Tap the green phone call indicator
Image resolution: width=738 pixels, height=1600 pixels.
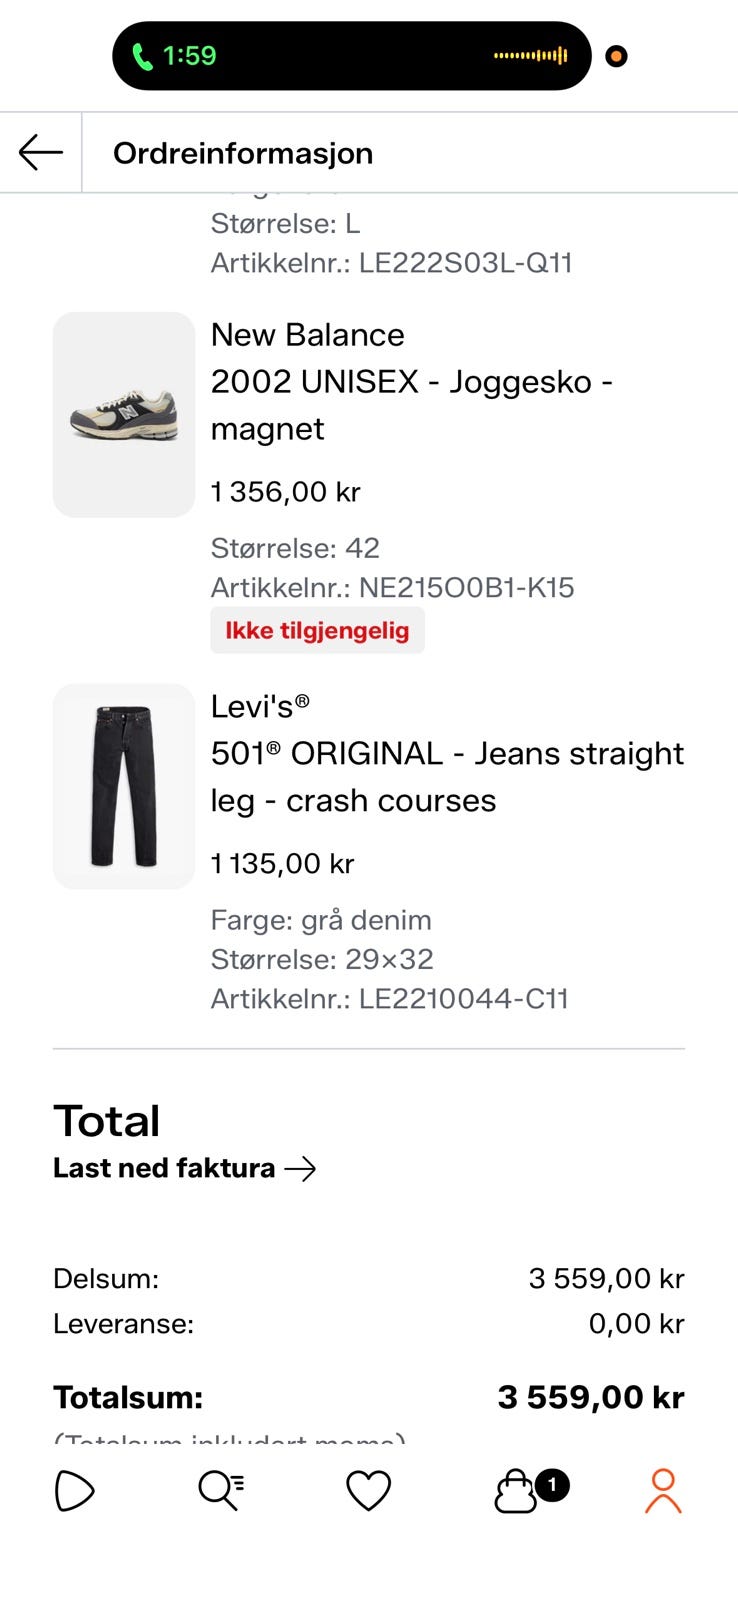(143, 56)
